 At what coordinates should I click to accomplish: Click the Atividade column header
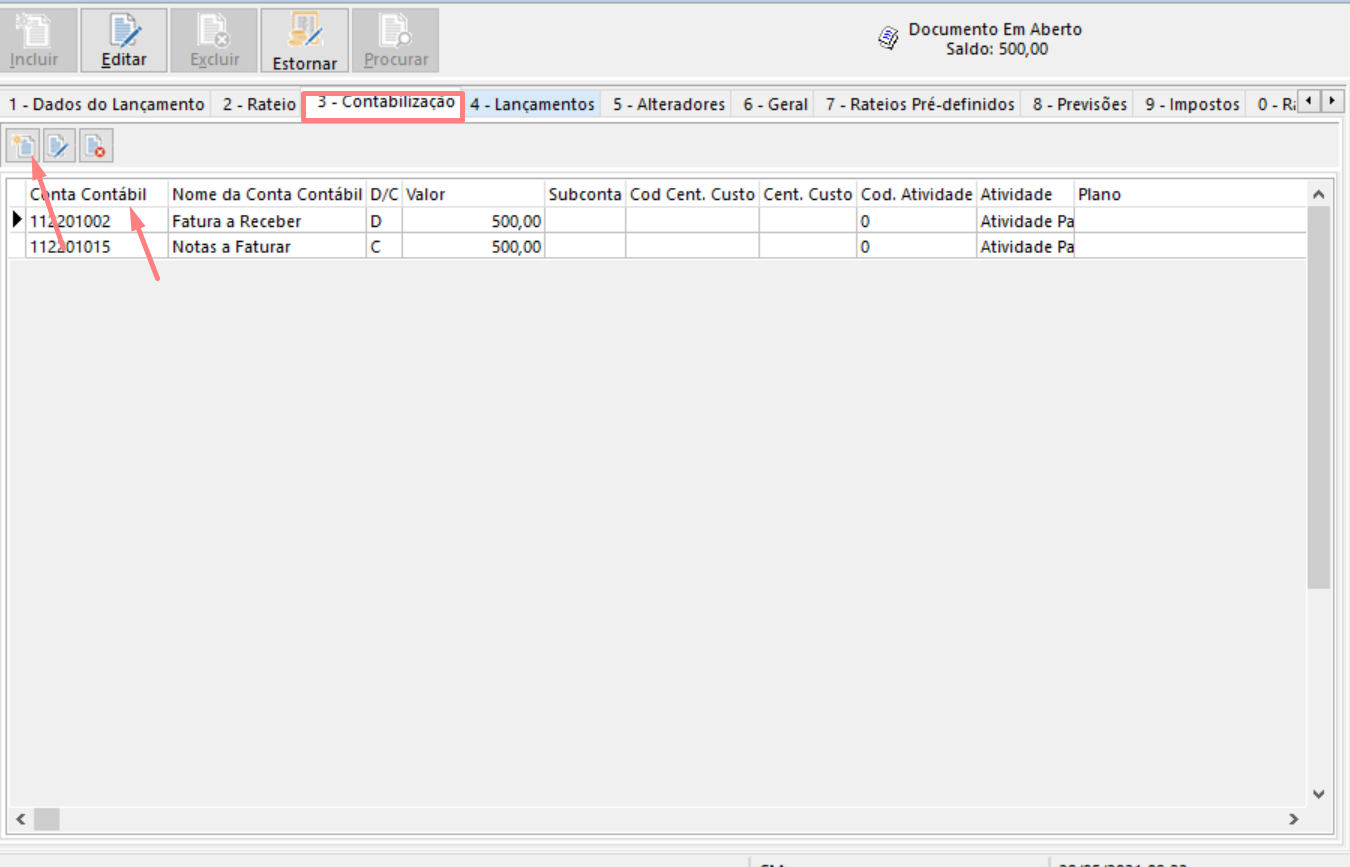[1025, 194]
